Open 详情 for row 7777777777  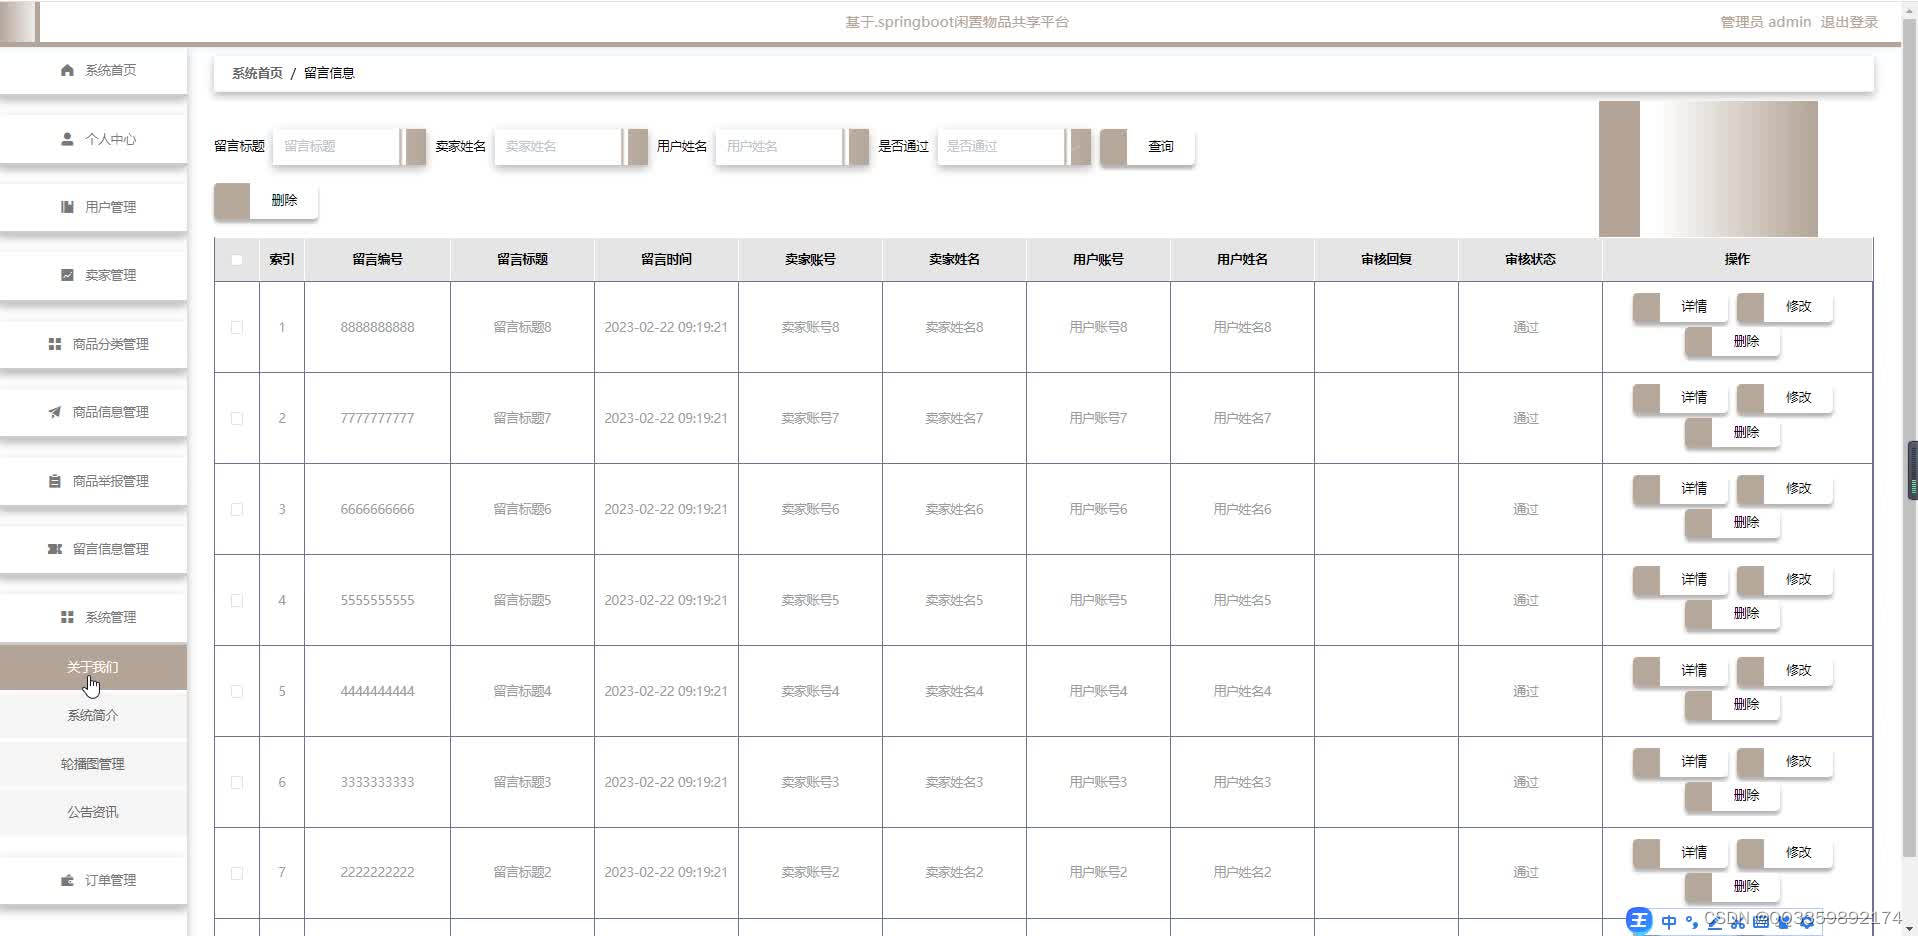point(1680,398)
